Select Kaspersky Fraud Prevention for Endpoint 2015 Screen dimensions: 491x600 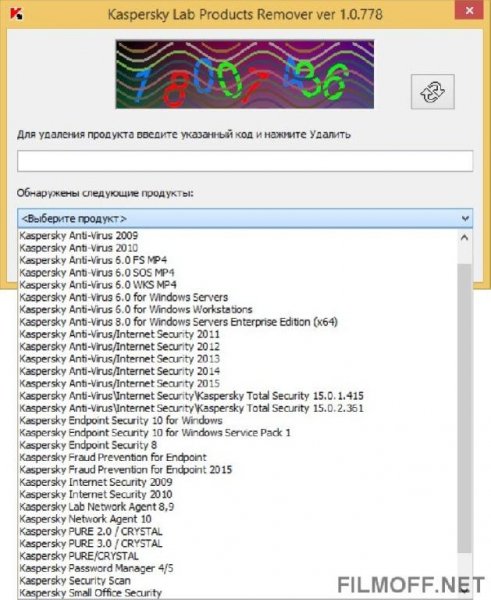coord(238,470)
